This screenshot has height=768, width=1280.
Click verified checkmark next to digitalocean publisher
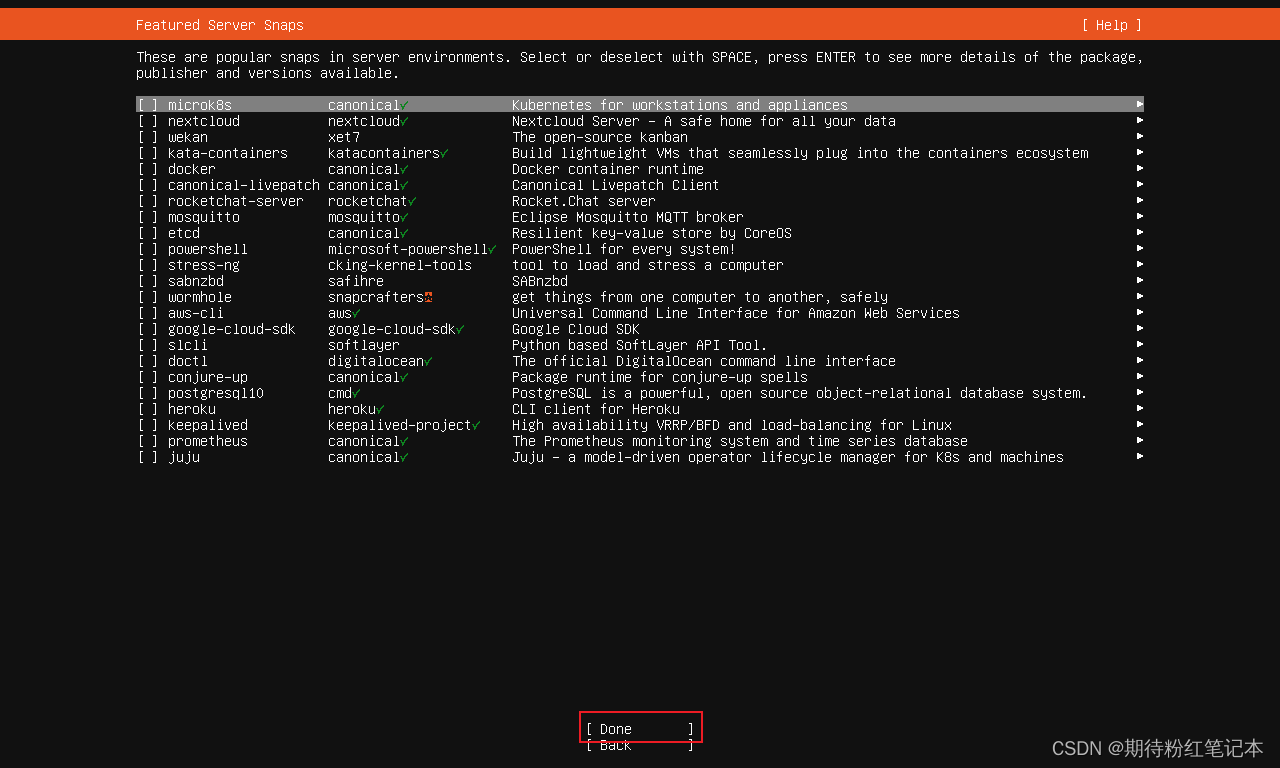tap(428, 361)
